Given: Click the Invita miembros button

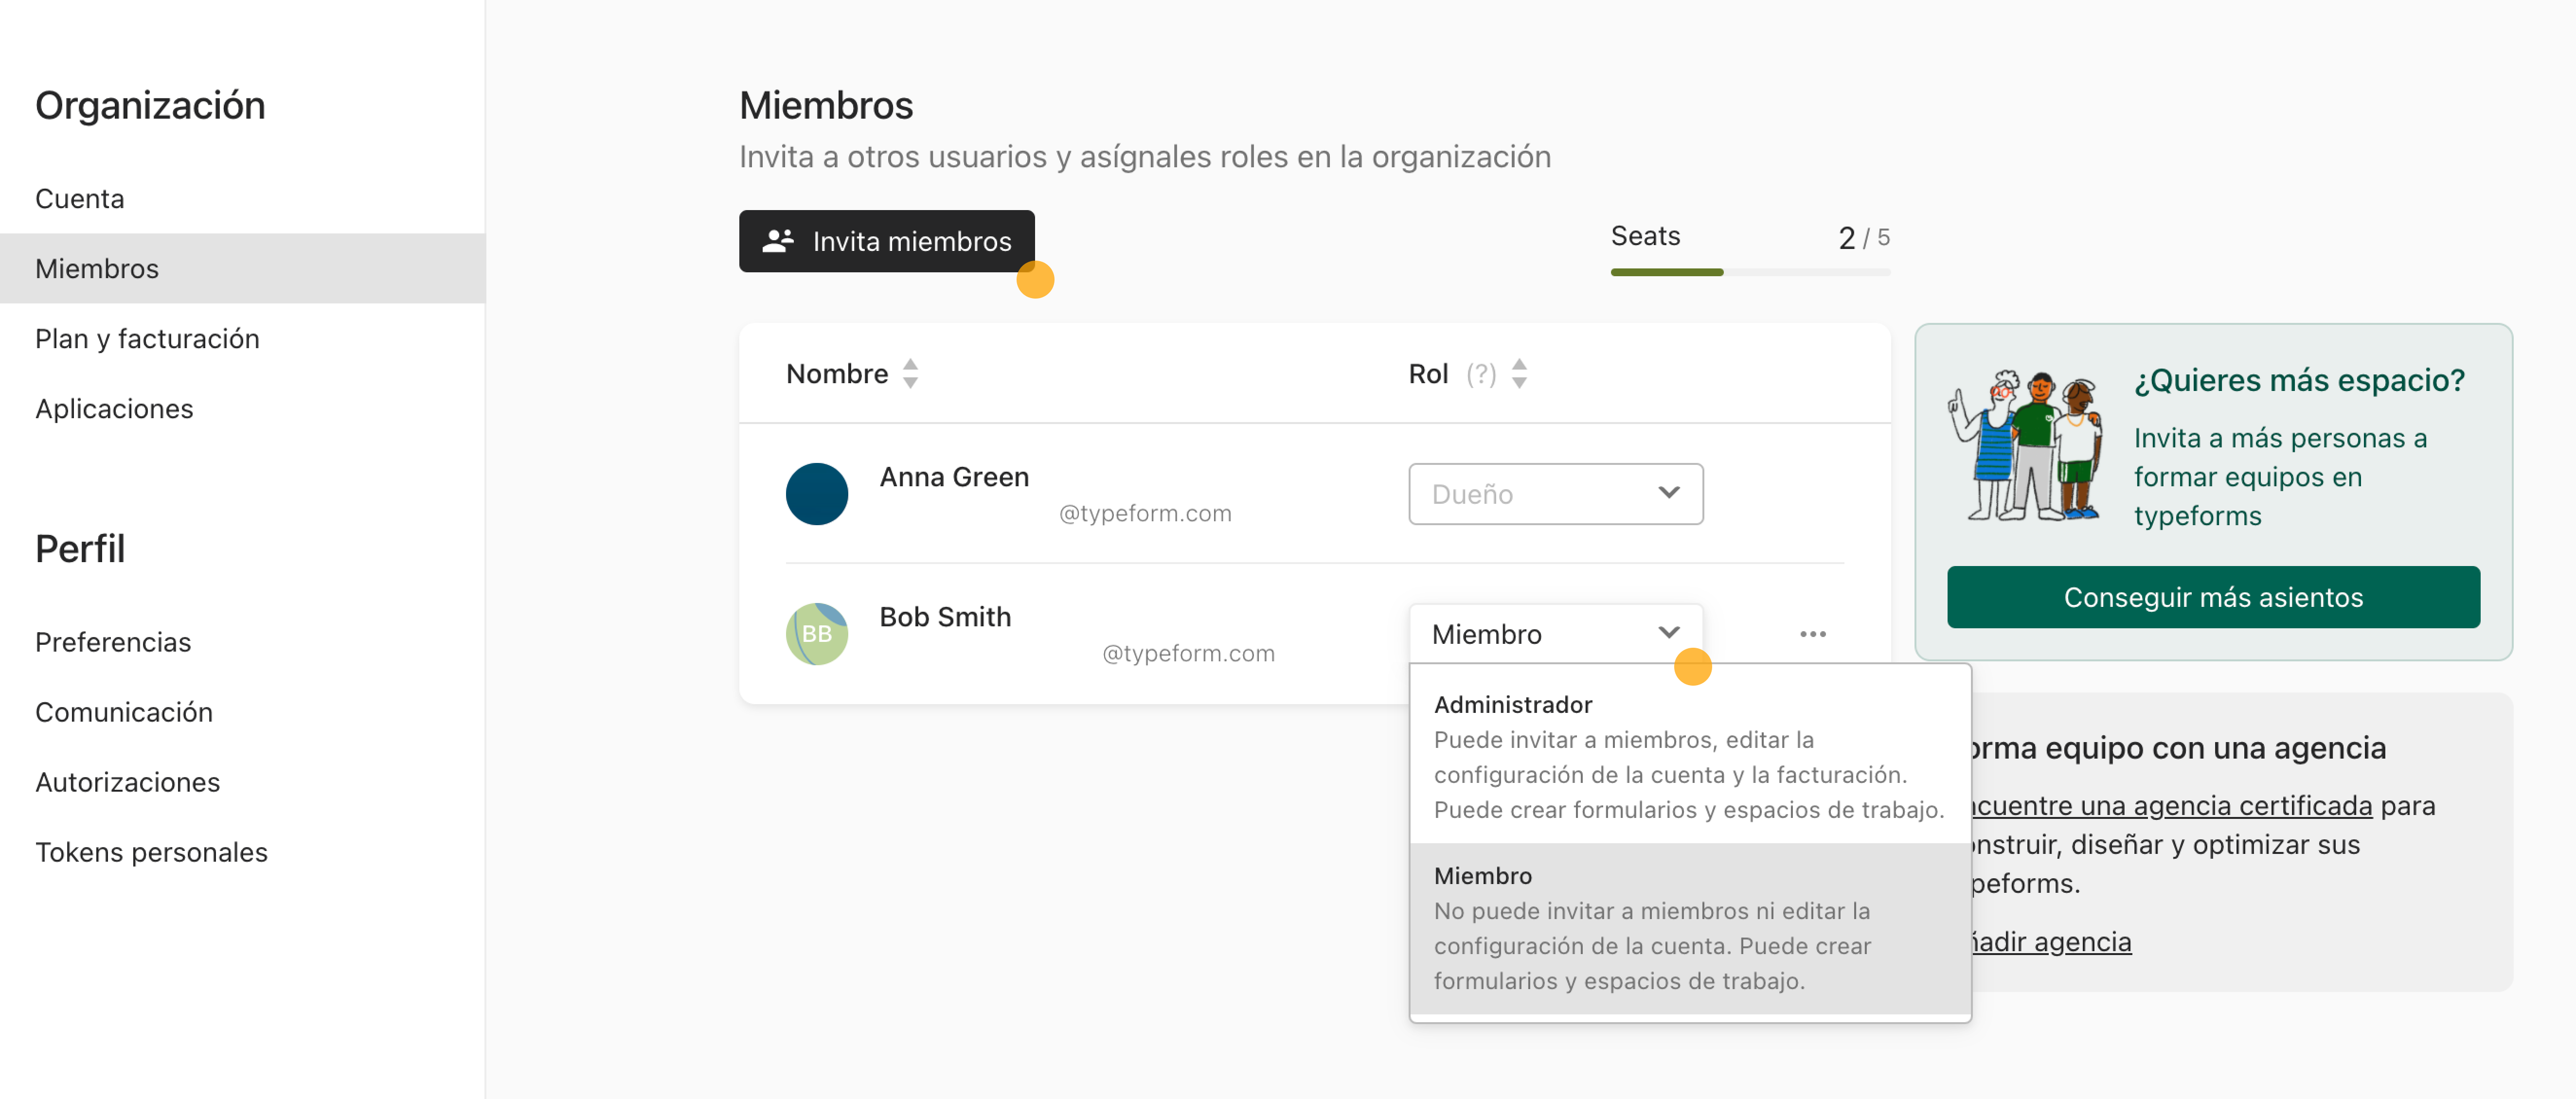Looking at the screenshot, I should click(886, 241).
